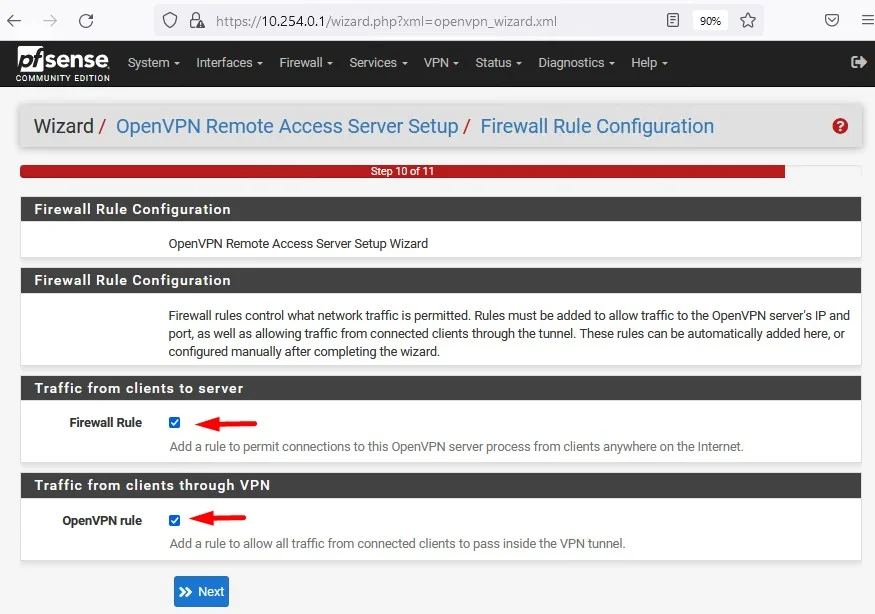The height and width of the screenshot is (614, 875).
Task: Click the pfSense Community Edition logo
Action: pyautogui.click(x=62, y=64)
